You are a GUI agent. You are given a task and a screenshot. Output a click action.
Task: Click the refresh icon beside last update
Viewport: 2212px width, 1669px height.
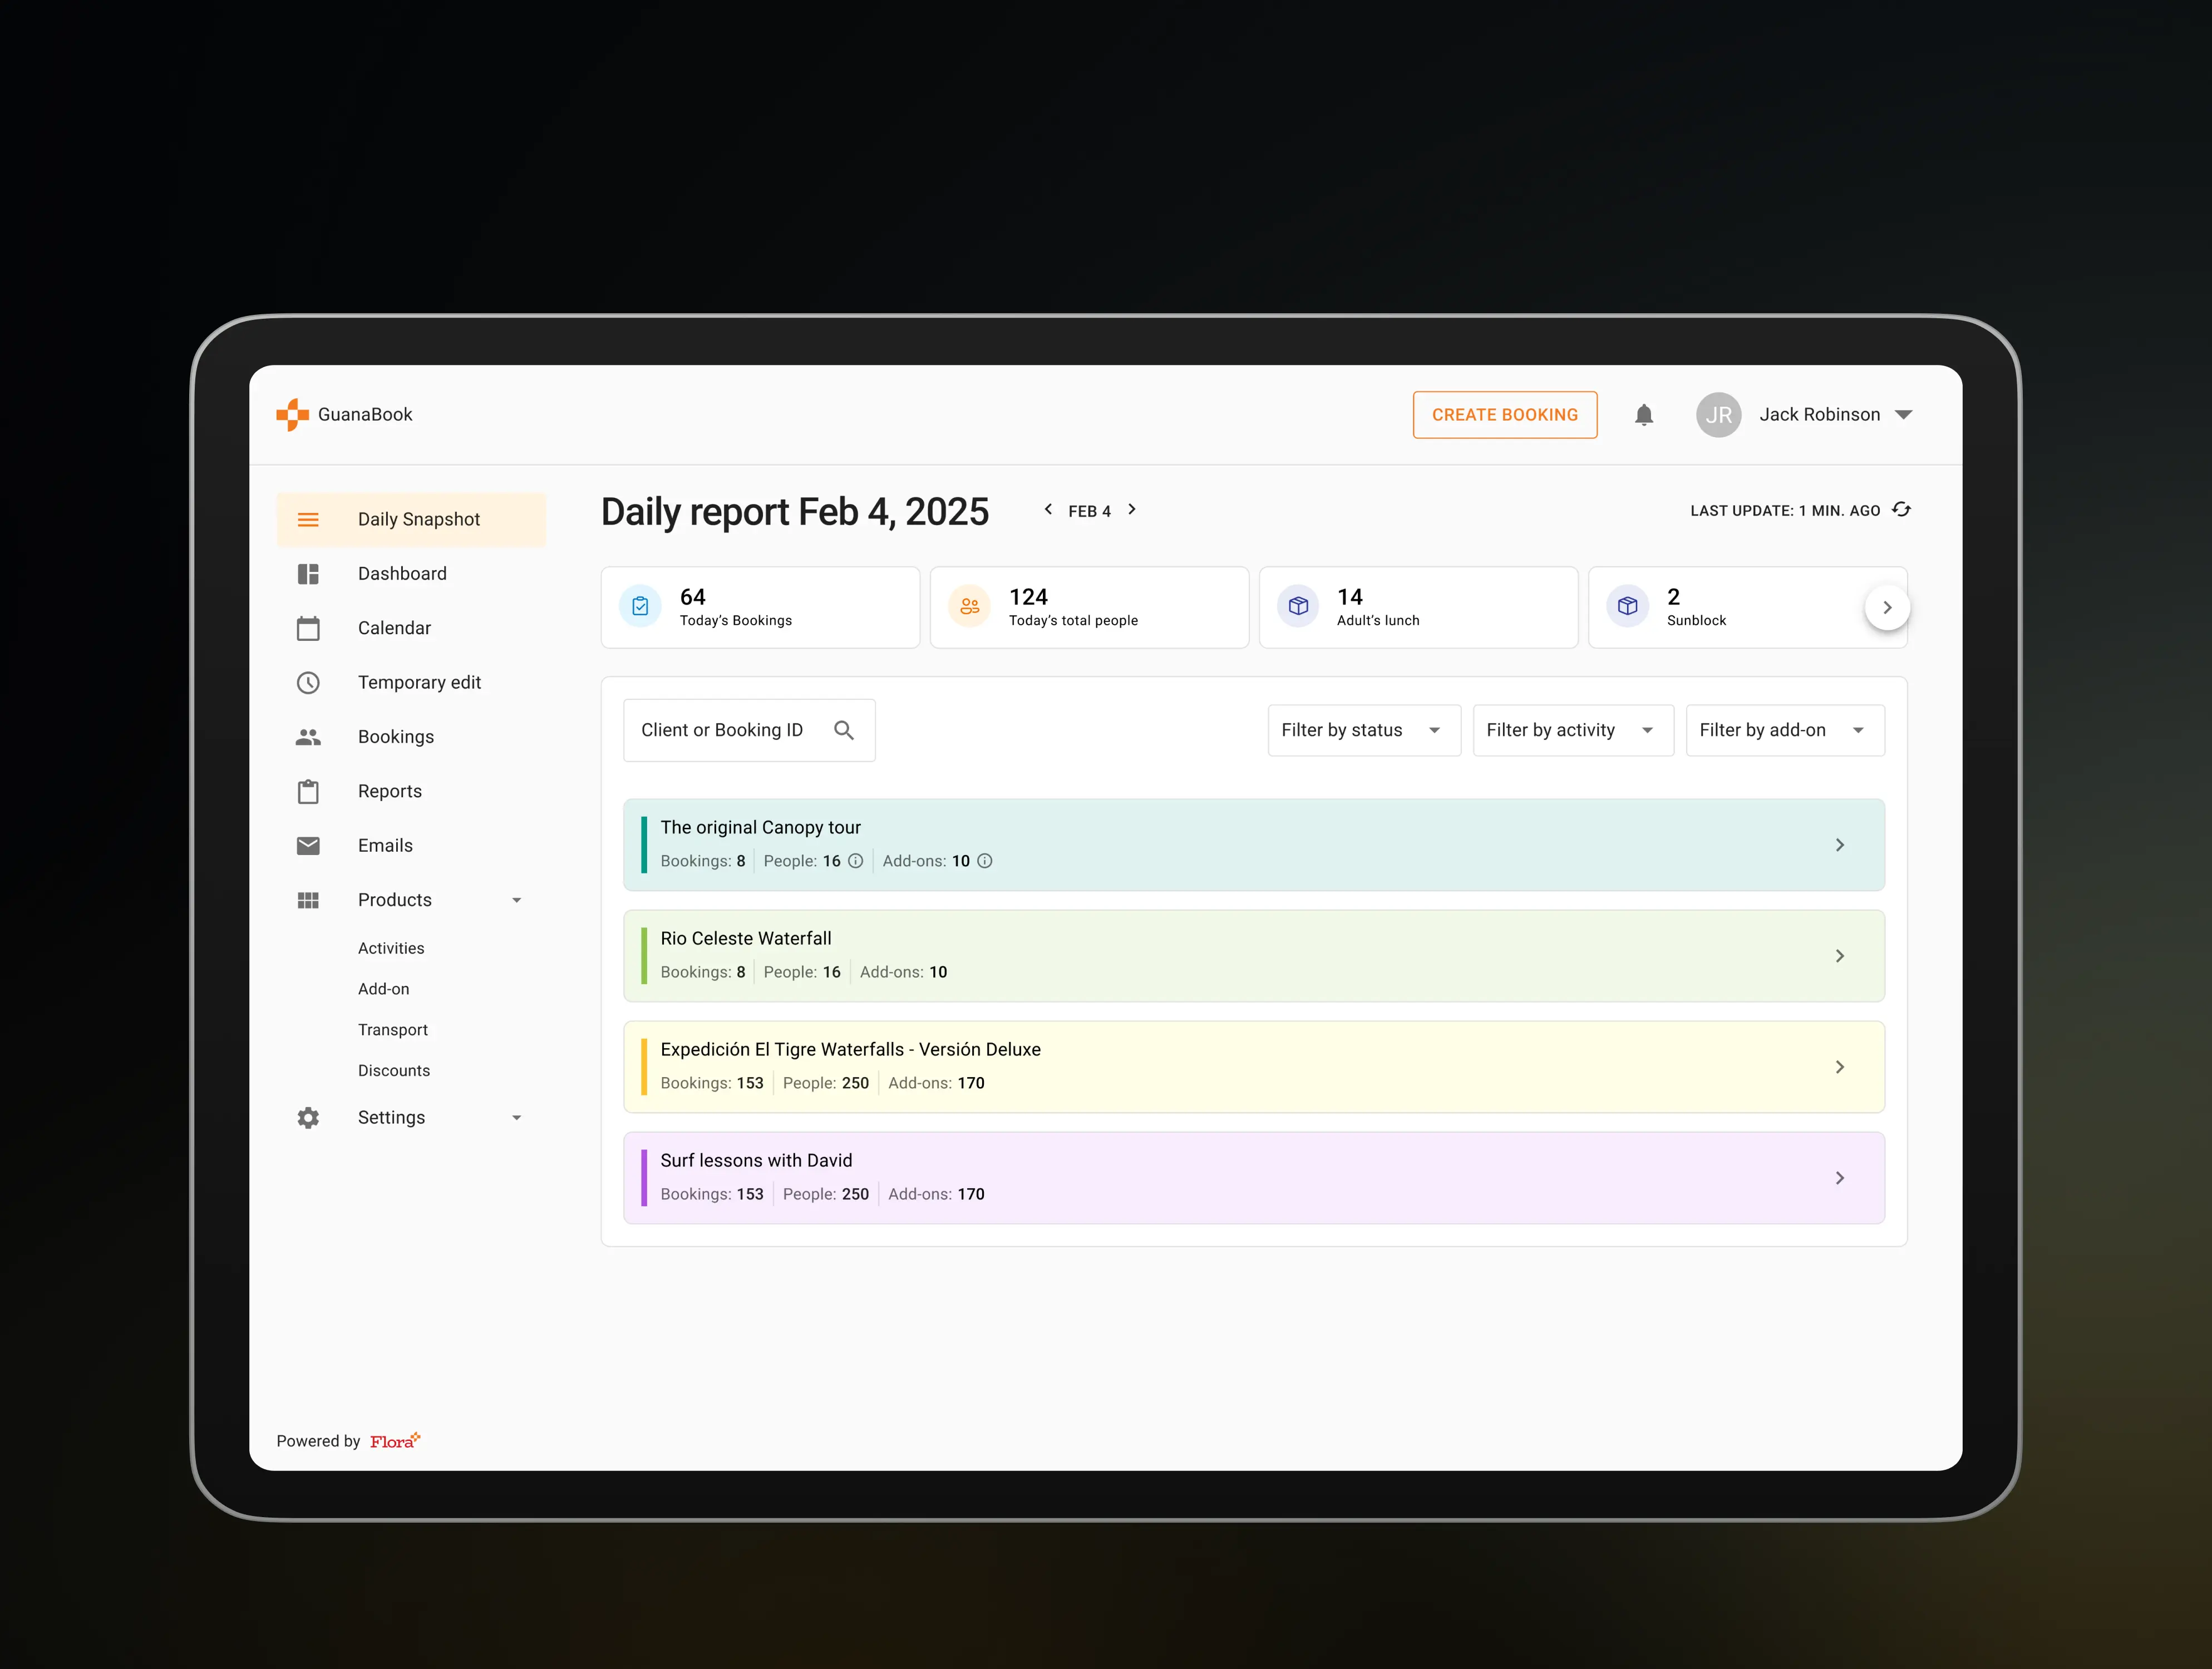tap(1901, 510)
